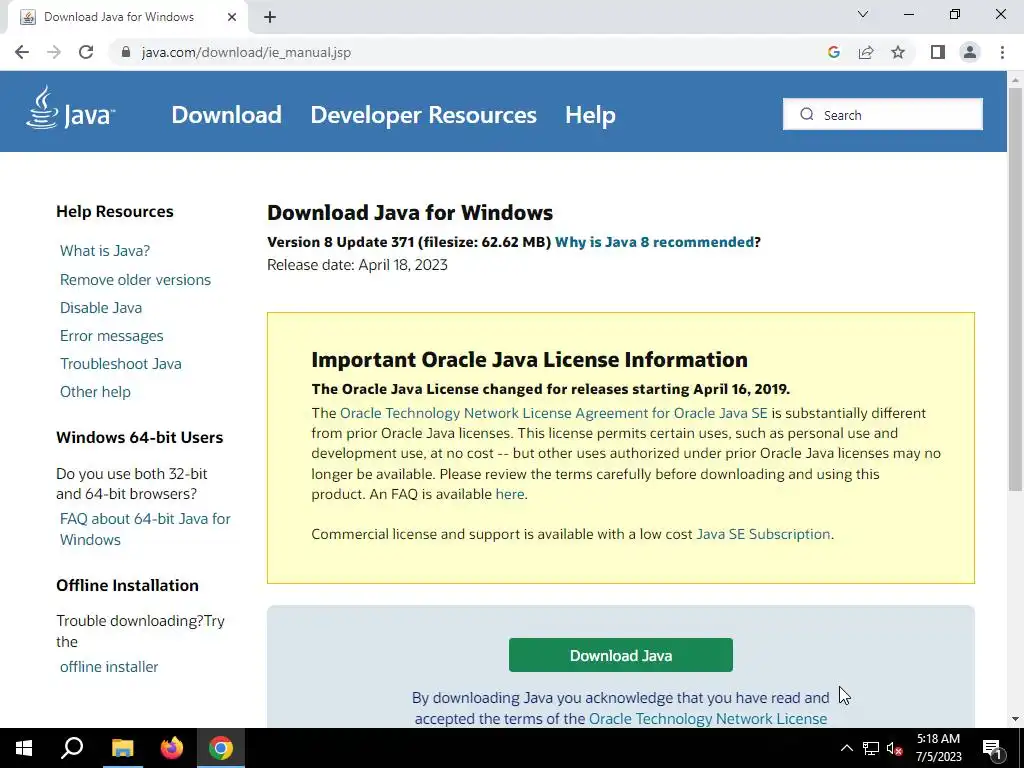Click the network tray icon

click(x=871, y=748)
